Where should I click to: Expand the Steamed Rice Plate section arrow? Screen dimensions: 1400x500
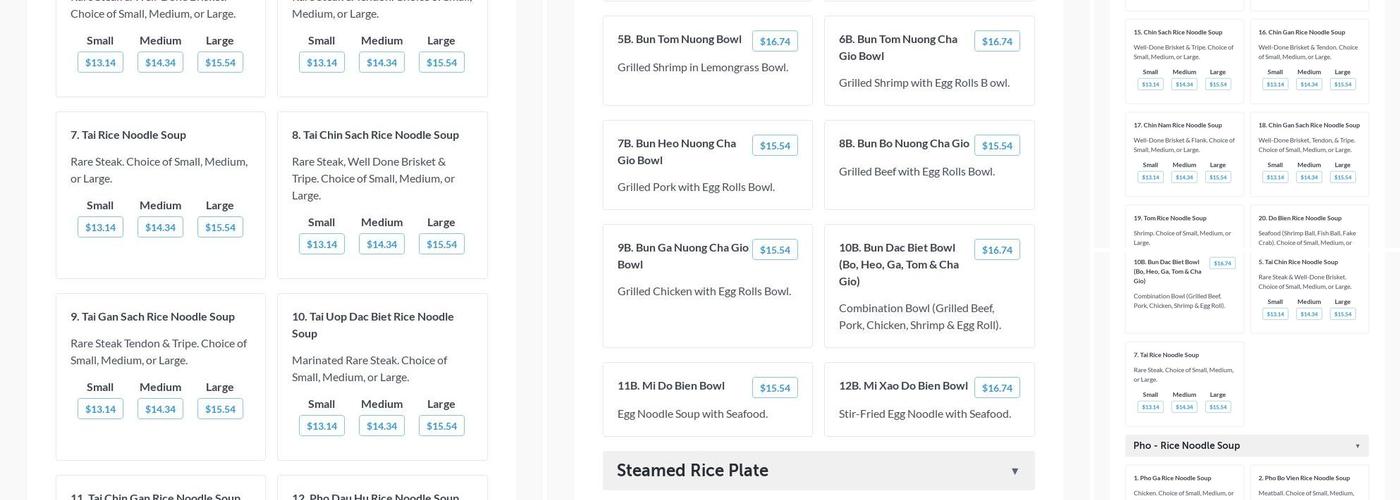pos(1014,471)
